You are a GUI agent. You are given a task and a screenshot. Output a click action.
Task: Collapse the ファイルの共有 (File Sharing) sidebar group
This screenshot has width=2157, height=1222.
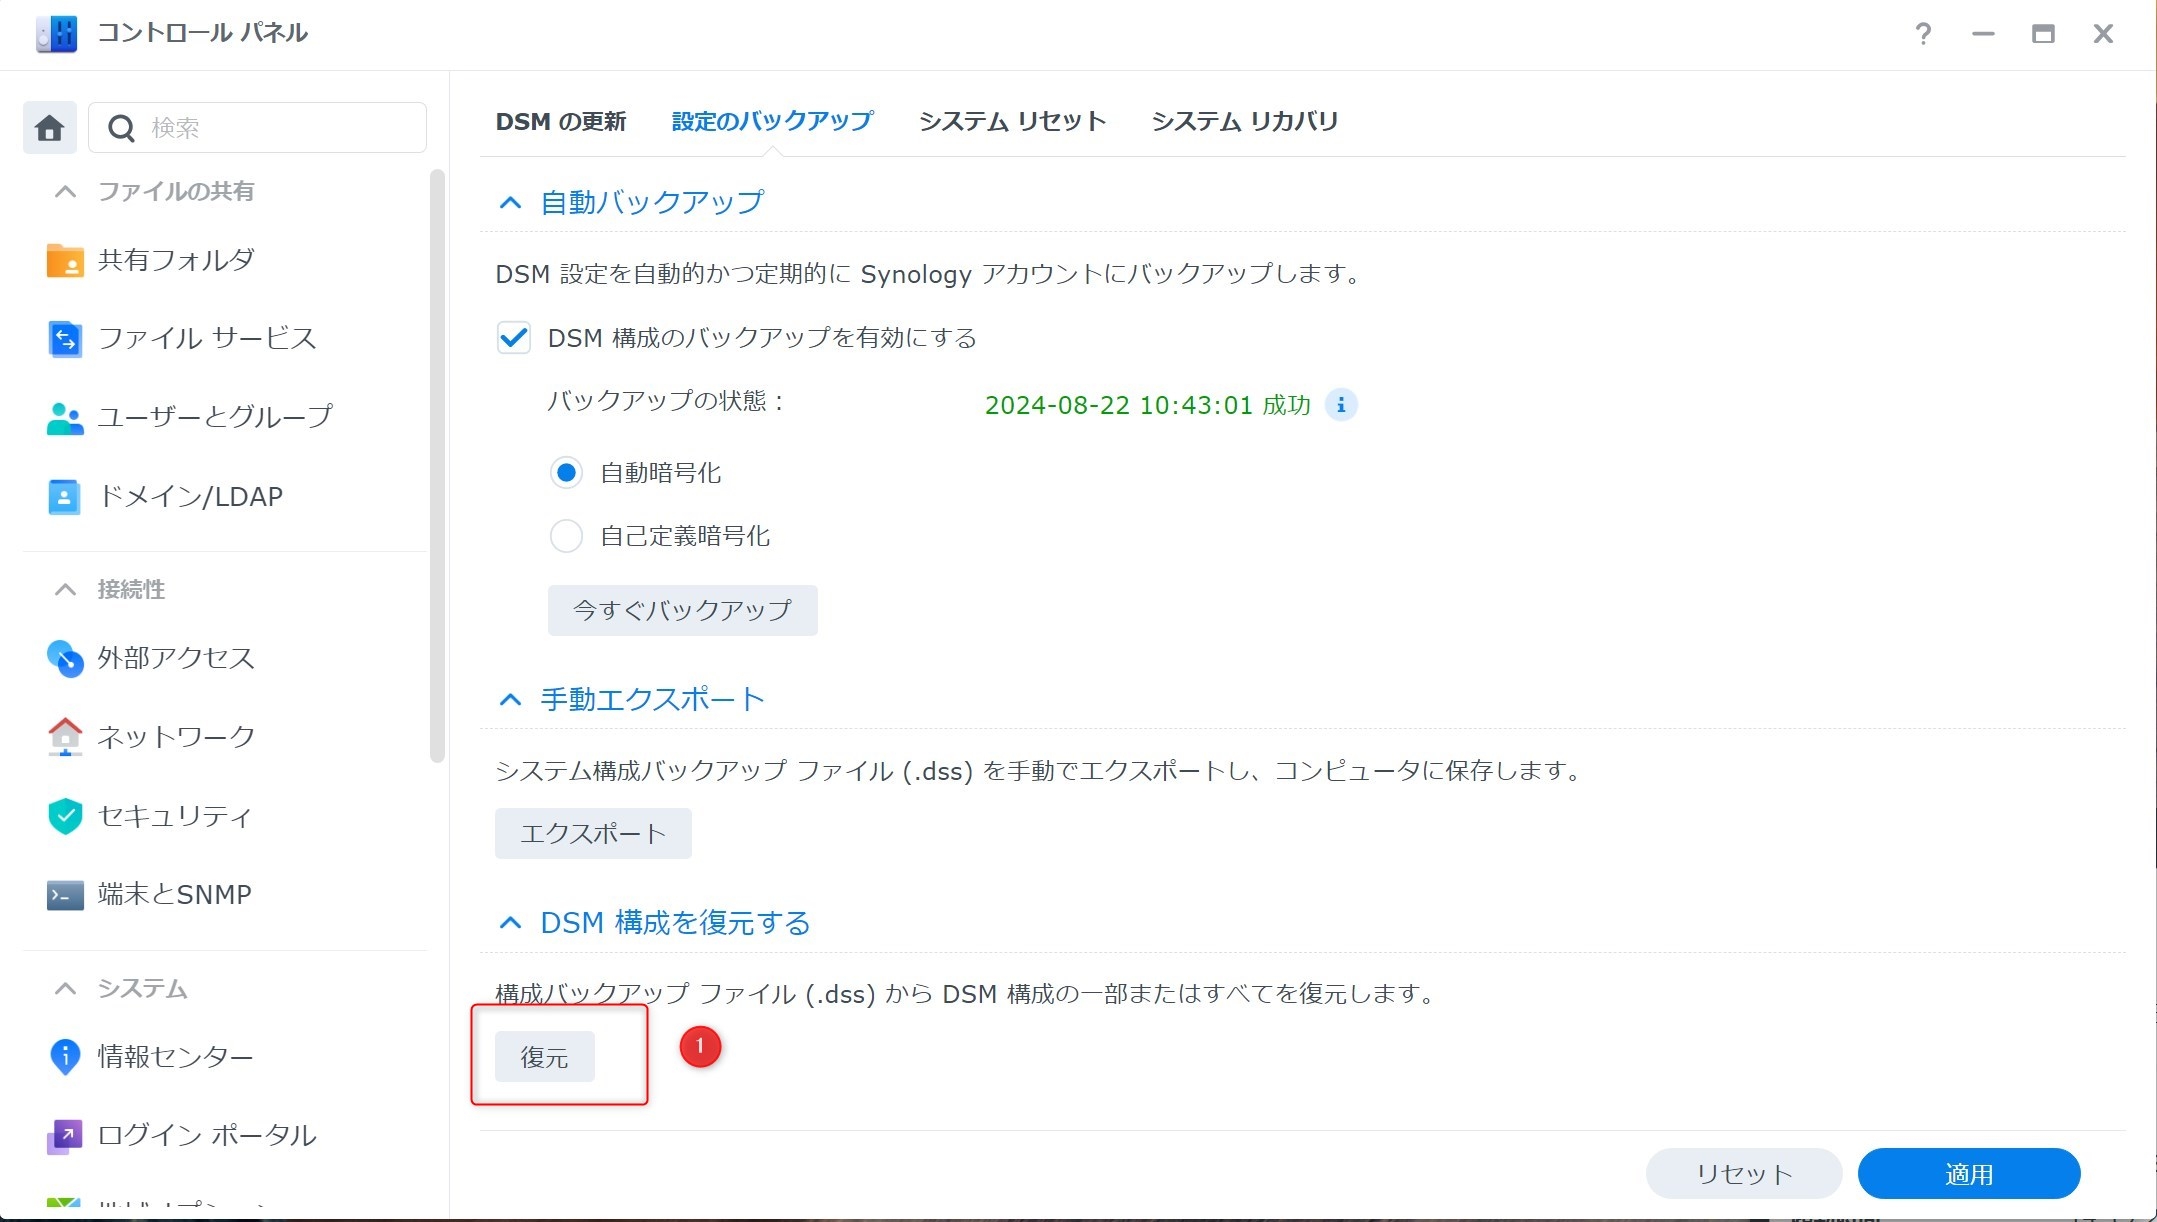pos(65,191)
